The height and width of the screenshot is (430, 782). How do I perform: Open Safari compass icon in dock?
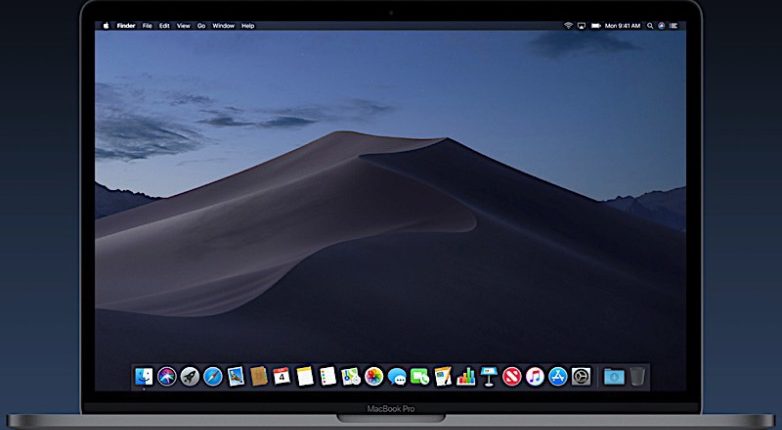(x=213, y=376)
